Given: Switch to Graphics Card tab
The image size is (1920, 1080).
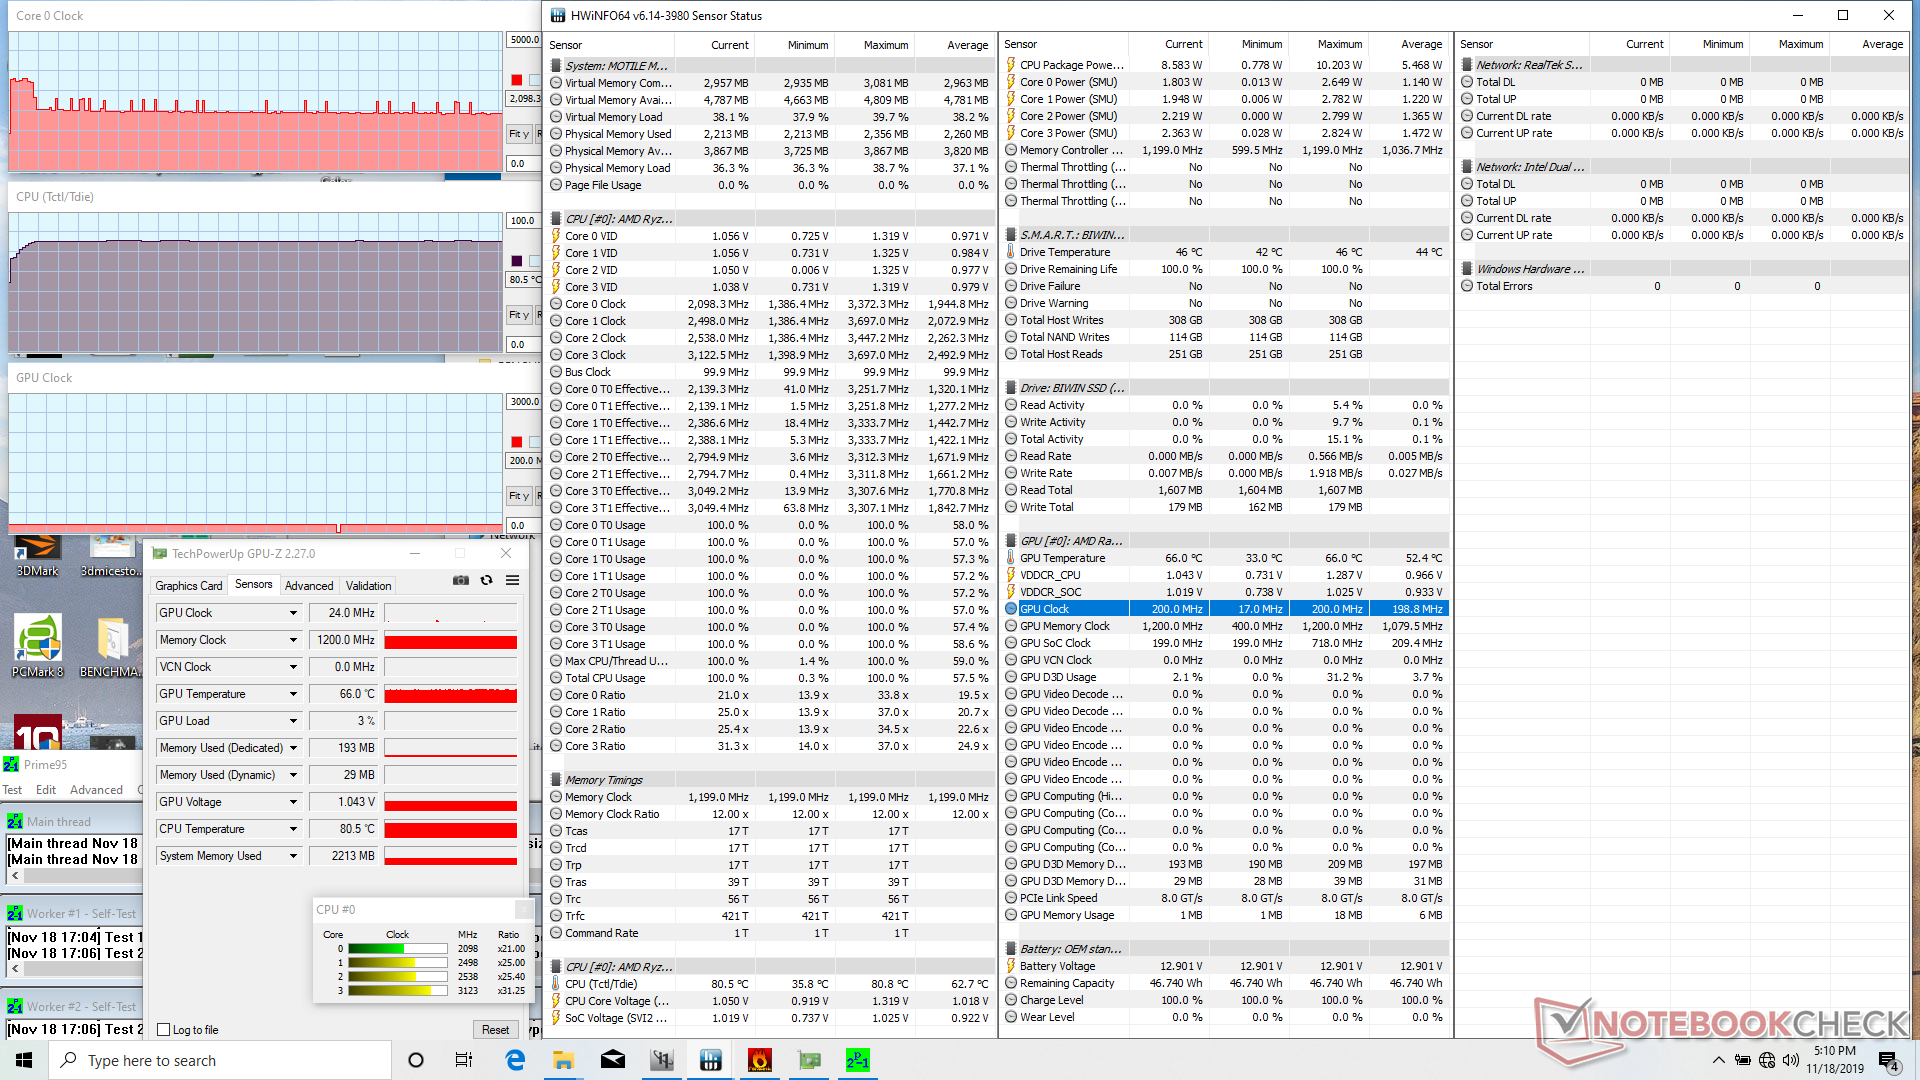Looking at the screenshot, I should (189, 586).
